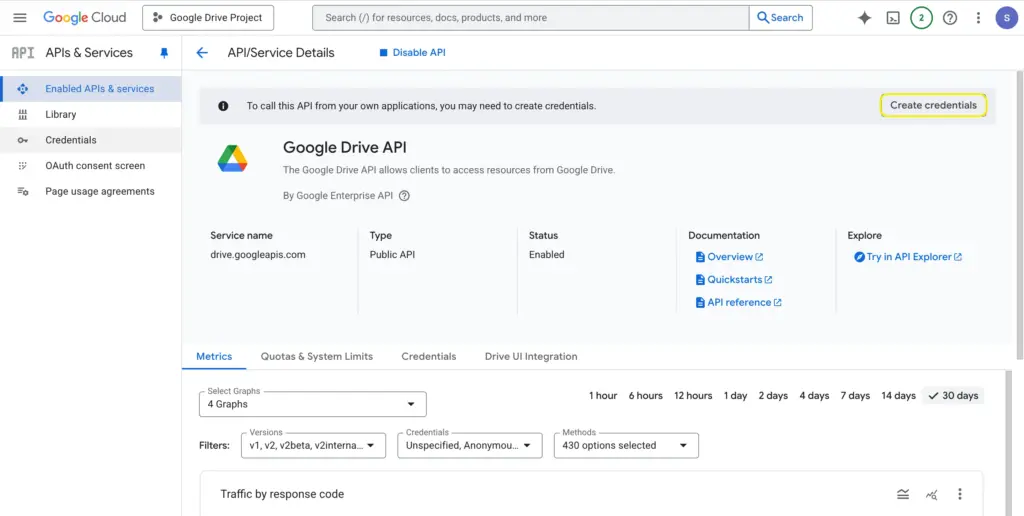Click the Create credentials button
1024x516 pixels.
click(933, 105)
